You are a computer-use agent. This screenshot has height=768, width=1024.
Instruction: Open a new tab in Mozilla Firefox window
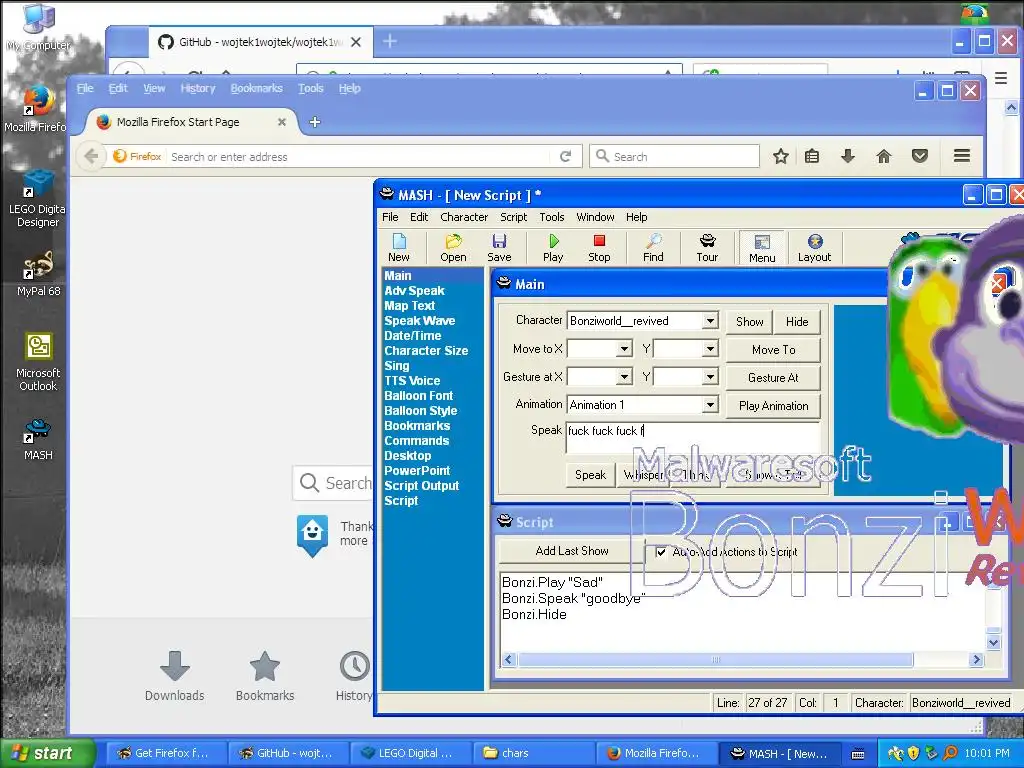(x=315, y=122)
